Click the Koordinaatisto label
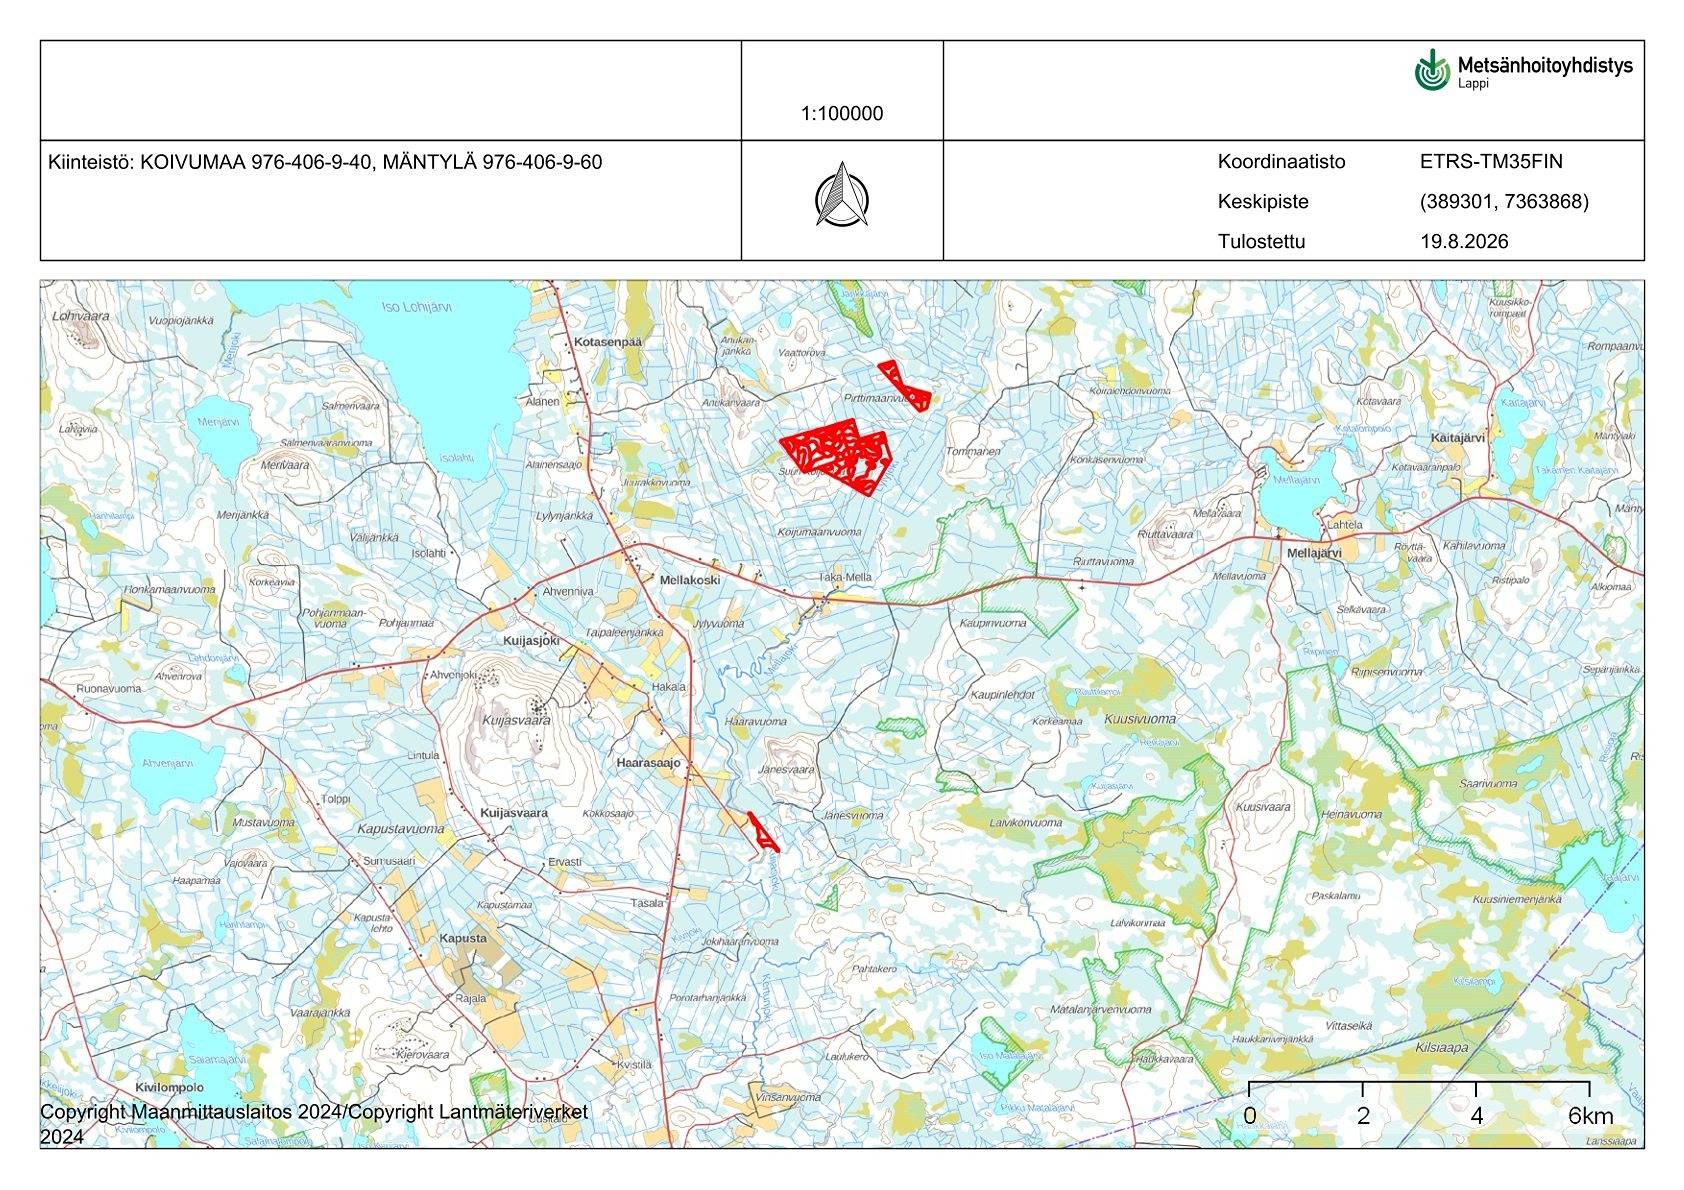Image resolution: width=1684 pixels, height=1190 pixels. pos(1281,162)
